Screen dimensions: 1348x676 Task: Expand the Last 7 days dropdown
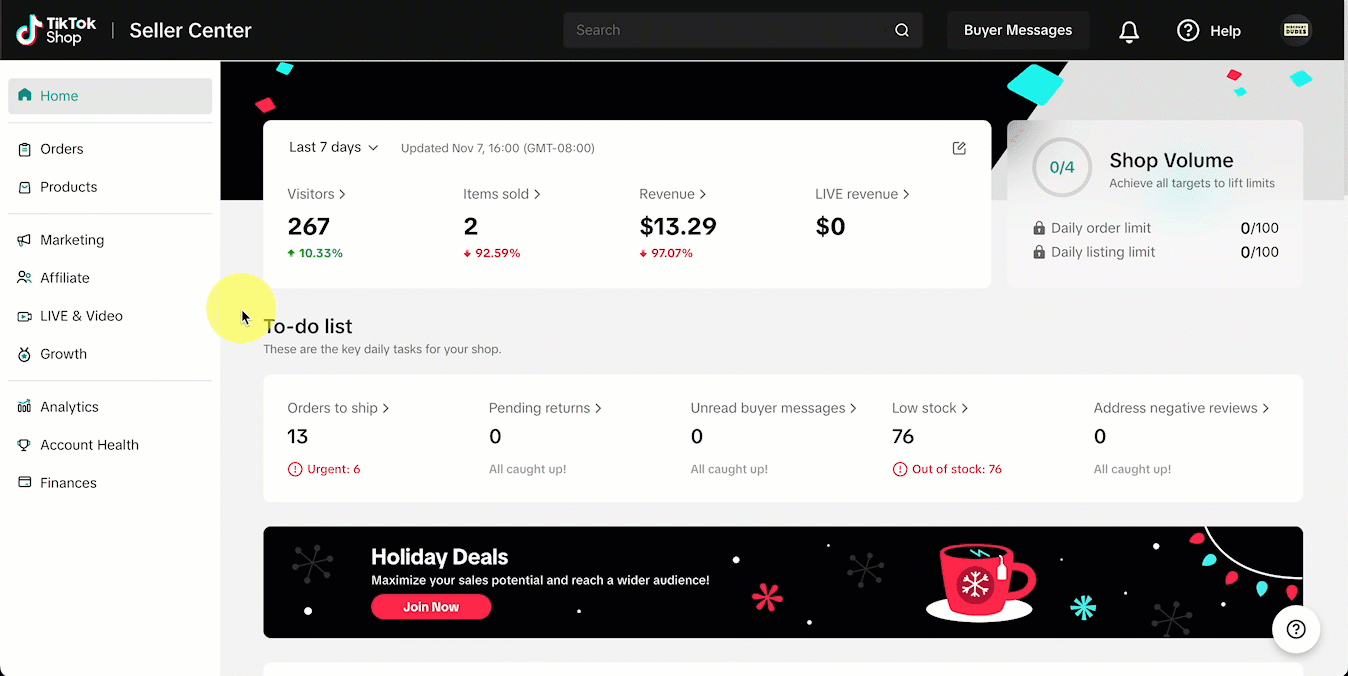(x=333, y=147)
